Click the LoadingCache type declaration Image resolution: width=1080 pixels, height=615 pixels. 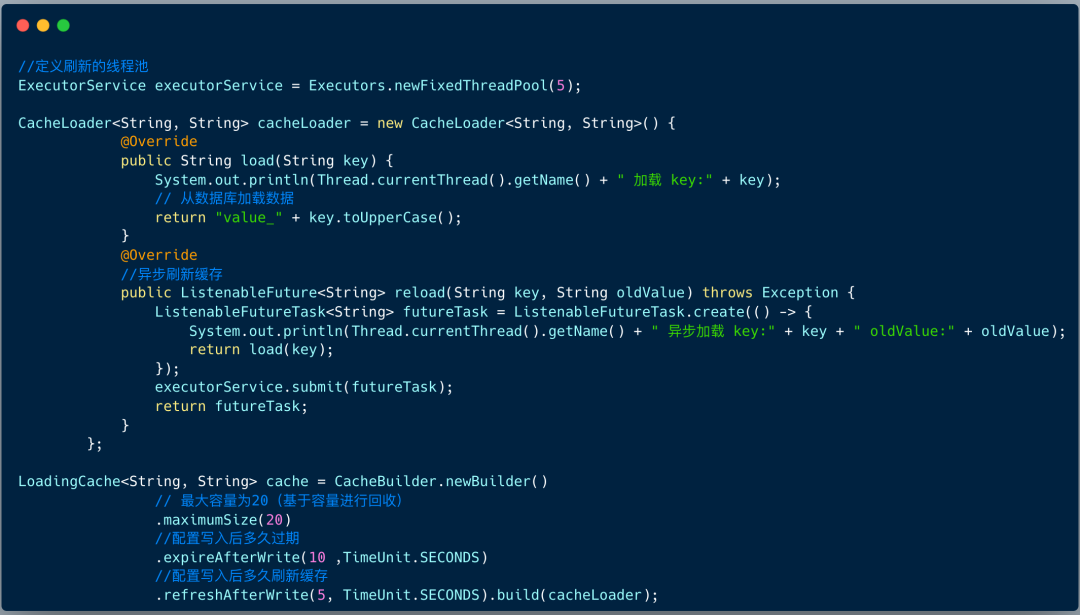68,481
